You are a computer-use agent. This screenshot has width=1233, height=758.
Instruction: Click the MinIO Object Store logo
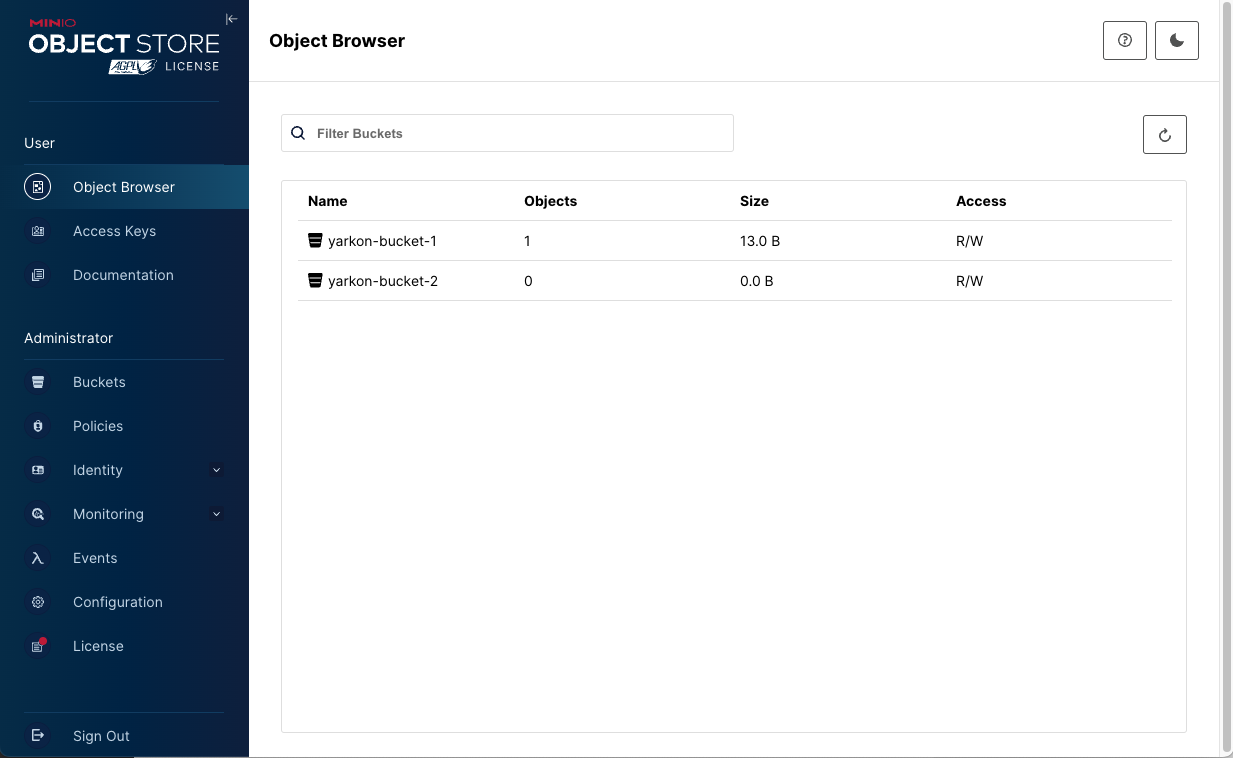[x=124, y=47]
